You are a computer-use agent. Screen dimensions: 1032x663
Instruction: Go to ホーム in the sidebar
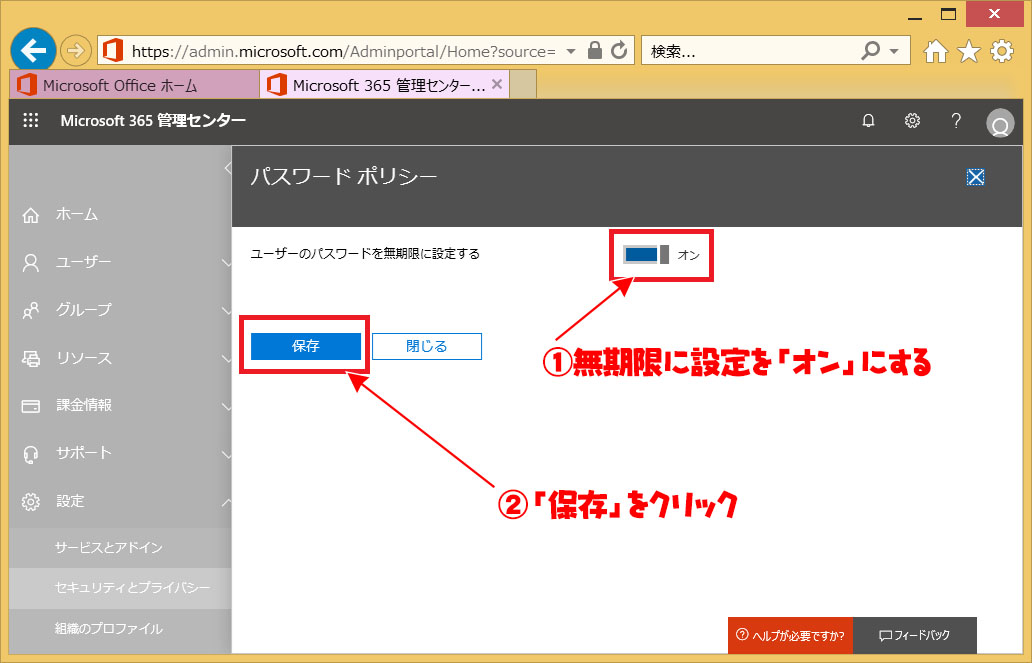point(77,215)
